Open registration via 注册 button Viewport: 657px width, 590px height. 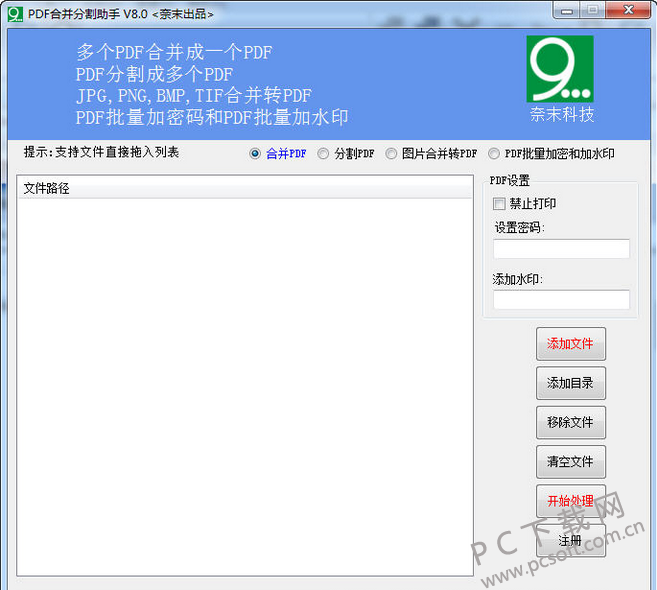pyautogui.click(x=571, y=541)
